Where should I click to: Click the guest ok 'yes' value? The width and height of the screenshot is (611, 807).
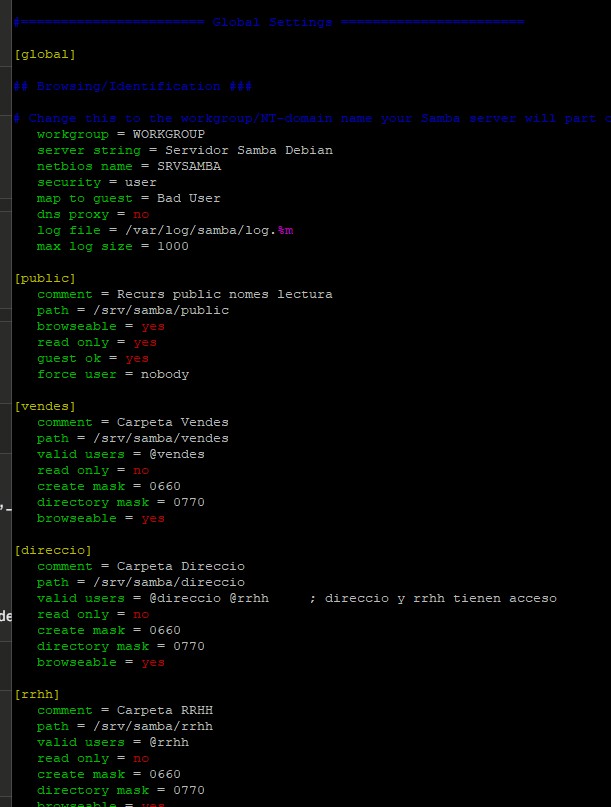click(137, 358)
